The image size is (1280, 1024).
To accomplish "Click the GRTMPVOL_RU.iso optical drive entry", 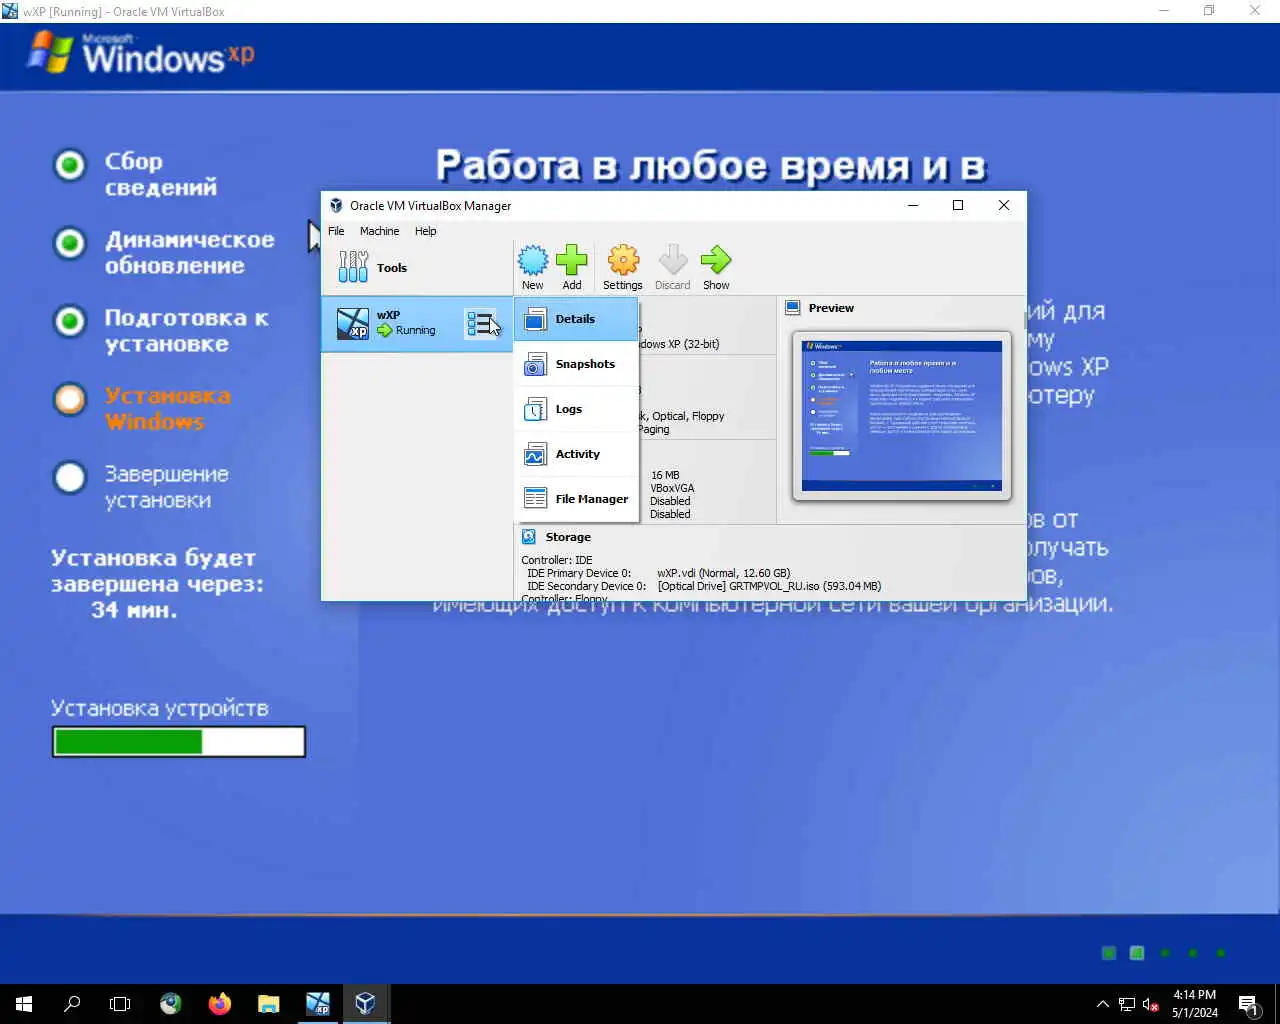I will click(769, 586).
